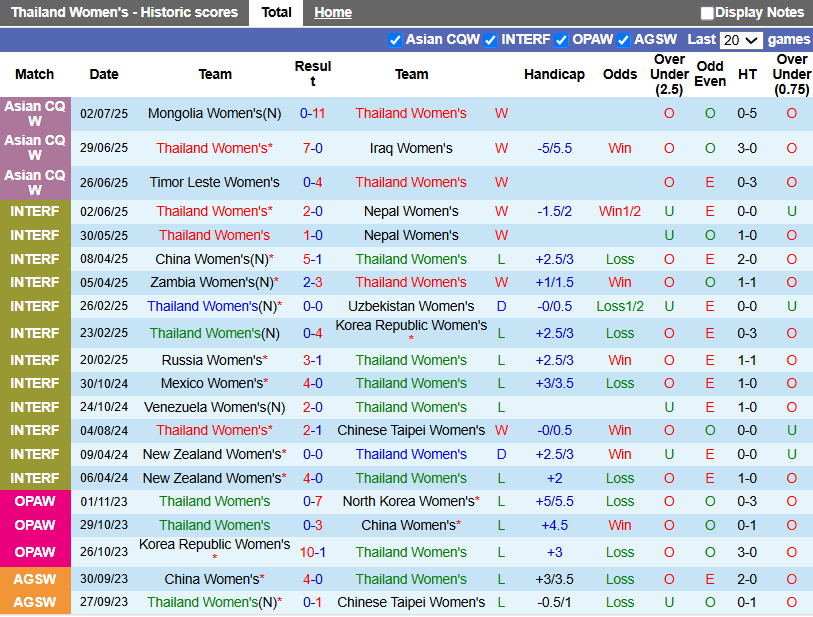Select the date 01/11/23
813x617 pixels.
point(104,501)
